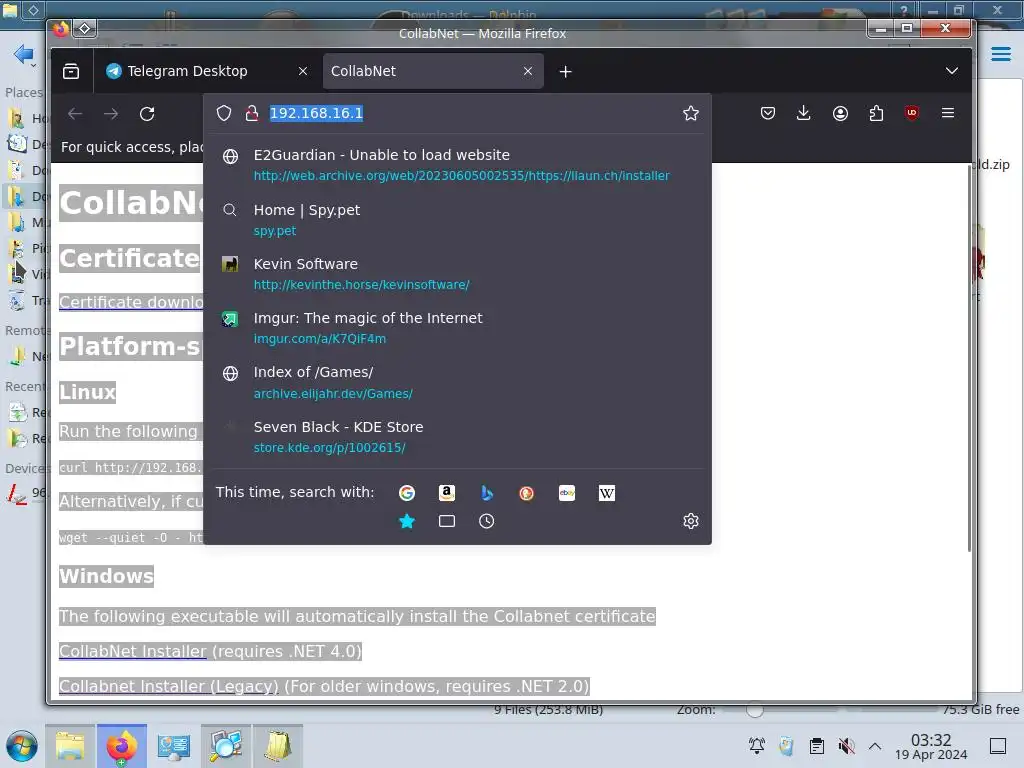
Task: Go back in Dolphin window
Action: coord(24,55)
